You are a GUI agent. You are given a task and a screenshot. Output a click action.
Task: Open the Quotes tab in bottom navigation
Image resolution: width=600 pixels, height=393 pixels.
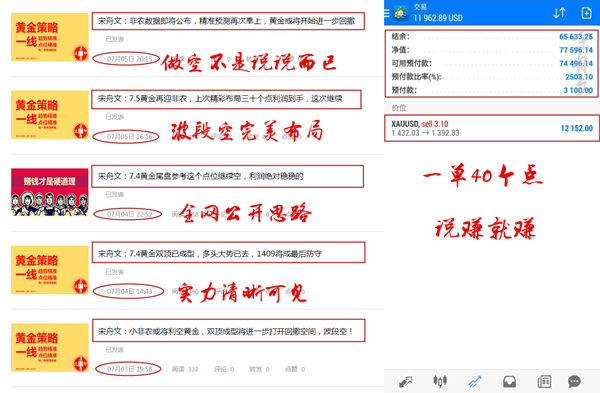pos(406,382)
